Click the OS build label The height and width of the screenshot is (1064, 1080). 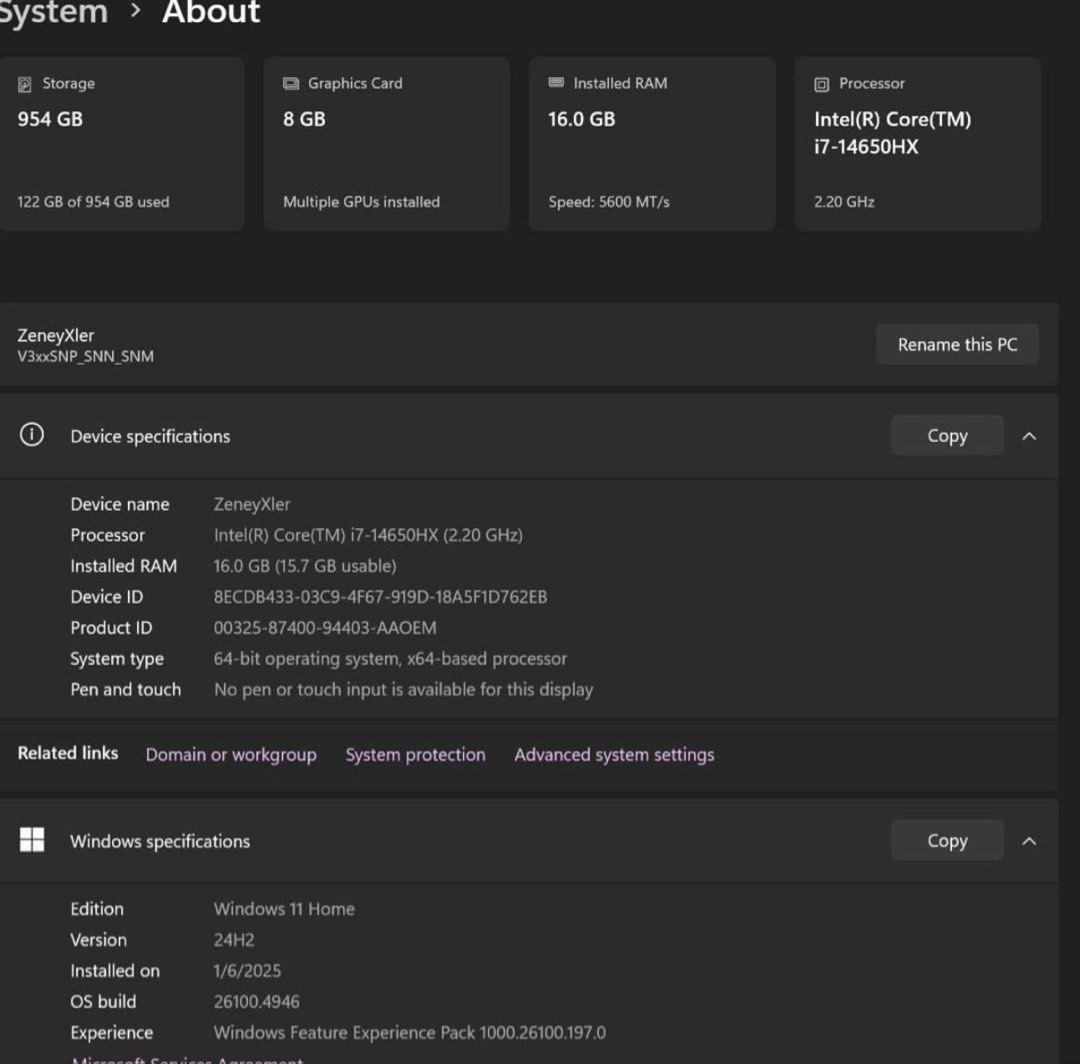click(x=103, y=1002)
